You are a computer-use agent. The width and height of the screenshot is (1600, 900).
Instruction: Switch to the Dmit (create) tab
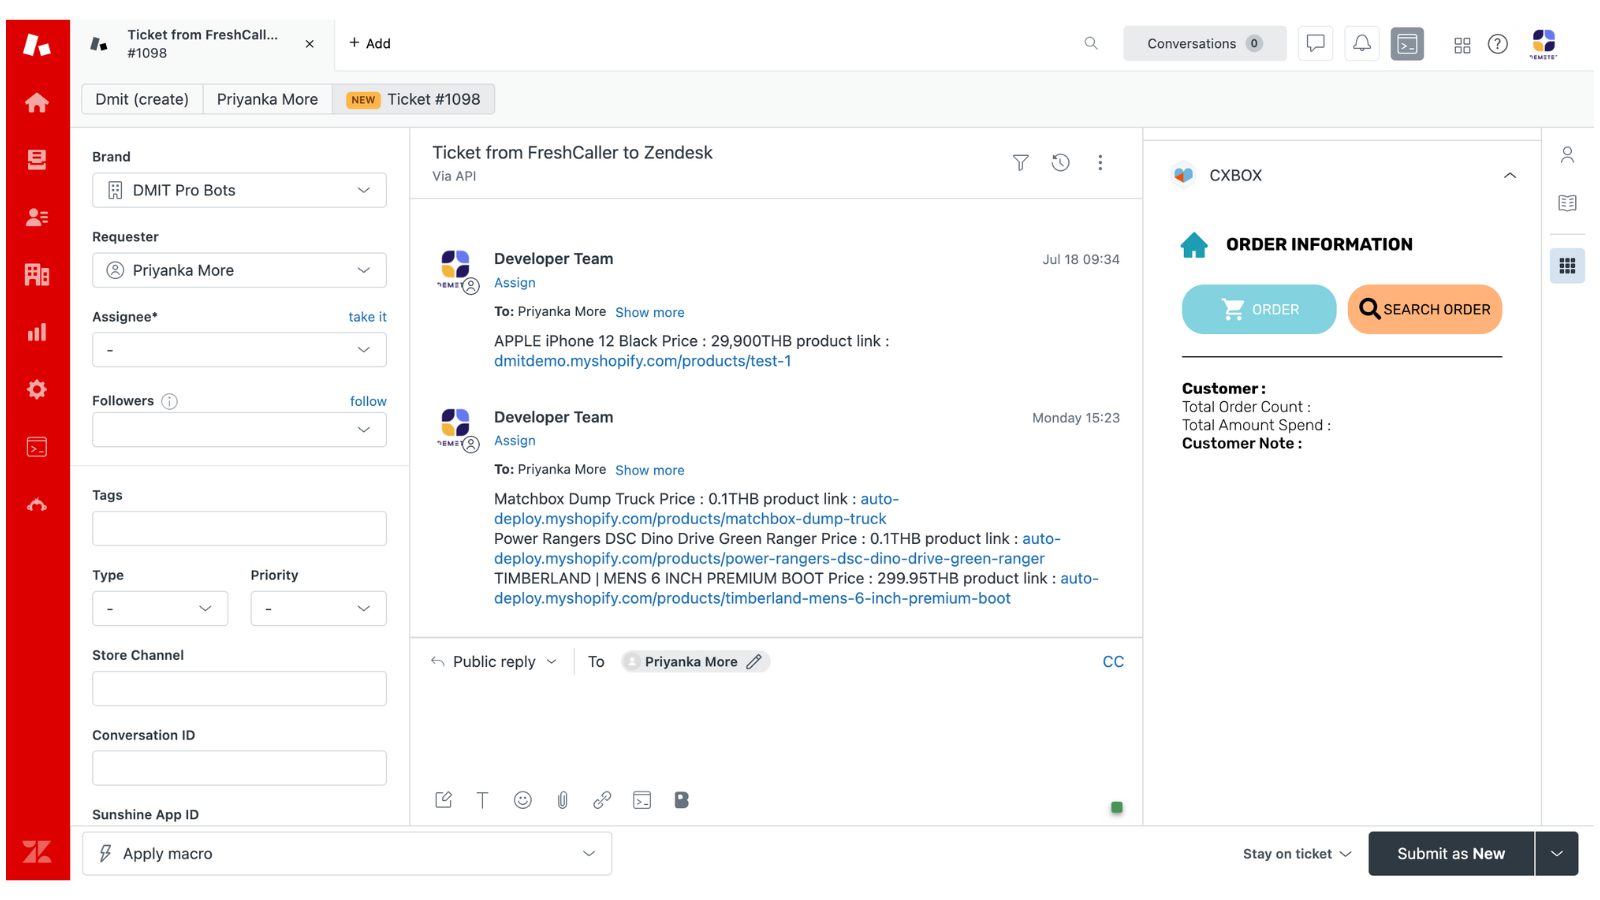point(142,99)
